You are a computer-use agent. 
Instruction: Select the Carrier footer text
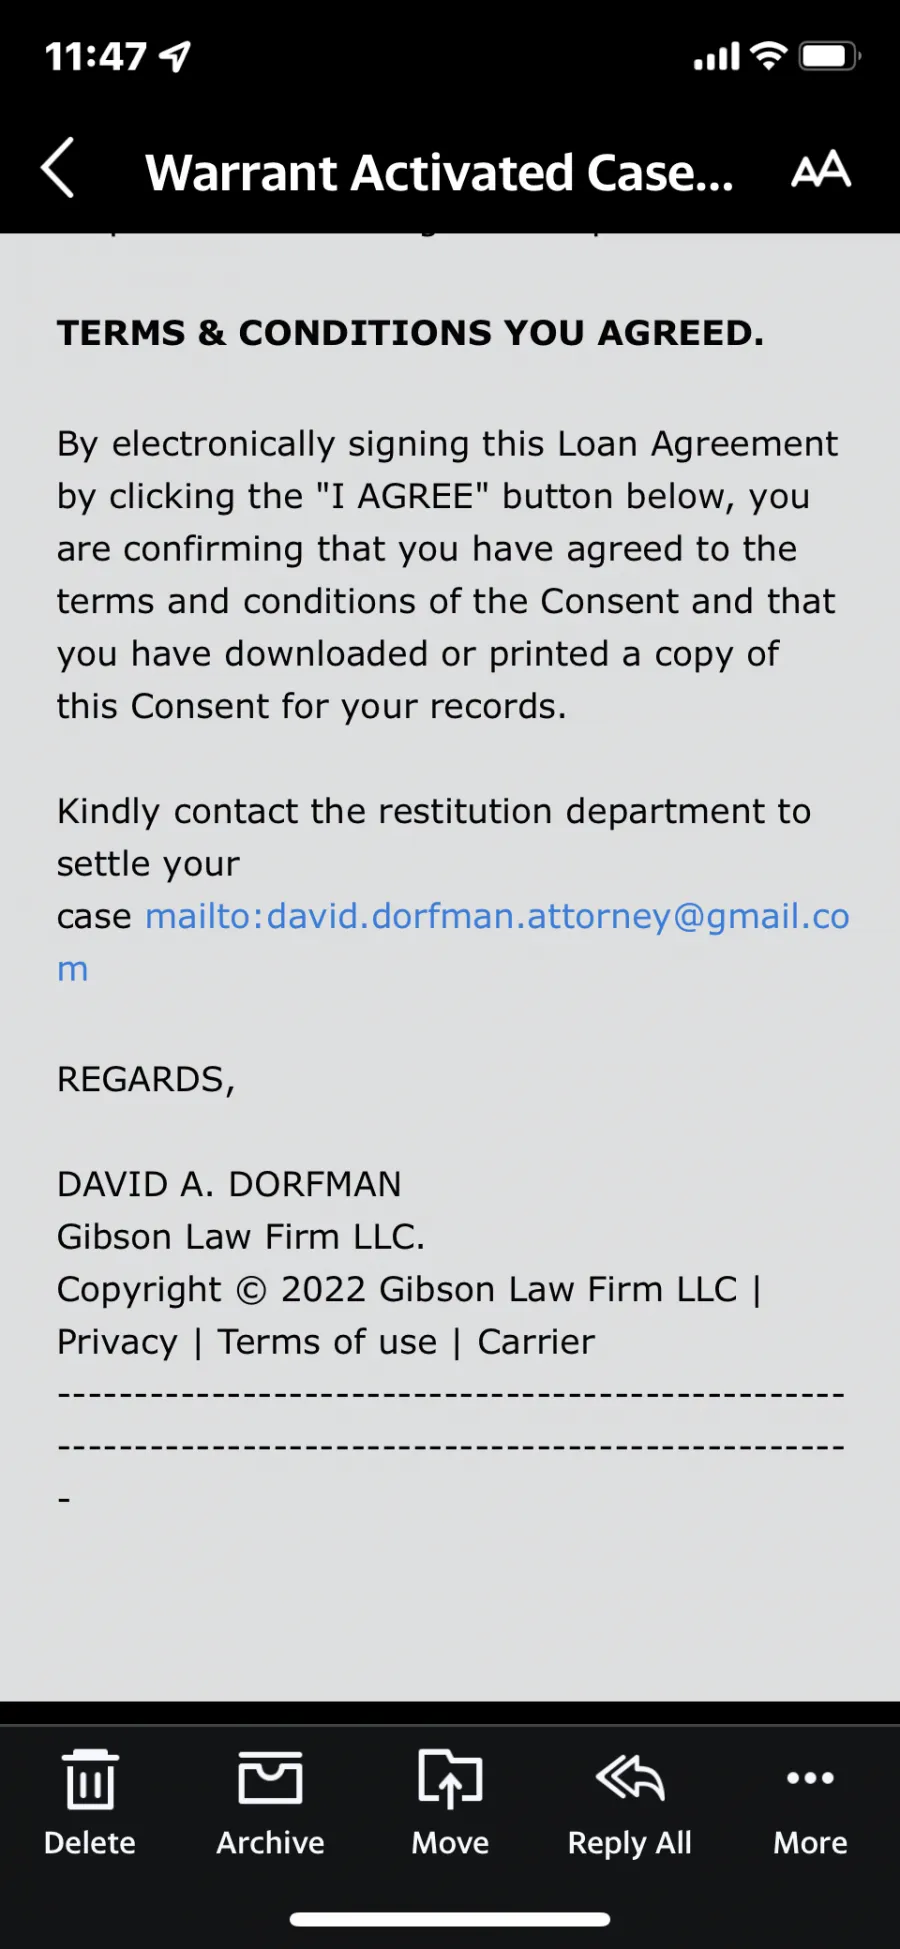[x=536, y=1342]
